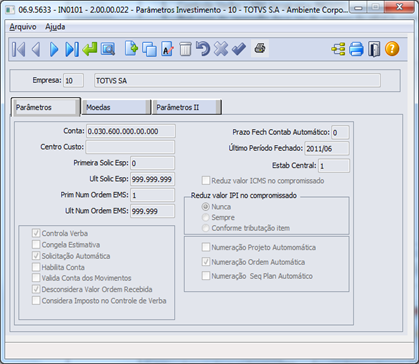Click the Estab Central field
419x364 pixels.
click(334, 166)
